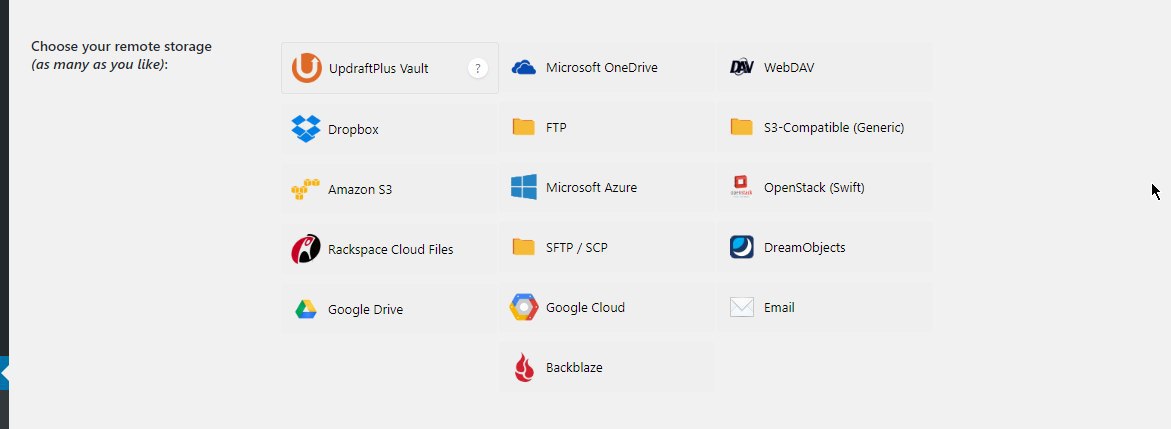Viewport: 1171px width, 429px height.
Task: Click the Amazon S3 cubes icon
Action: pyautogui.click(x=305, y=189)
